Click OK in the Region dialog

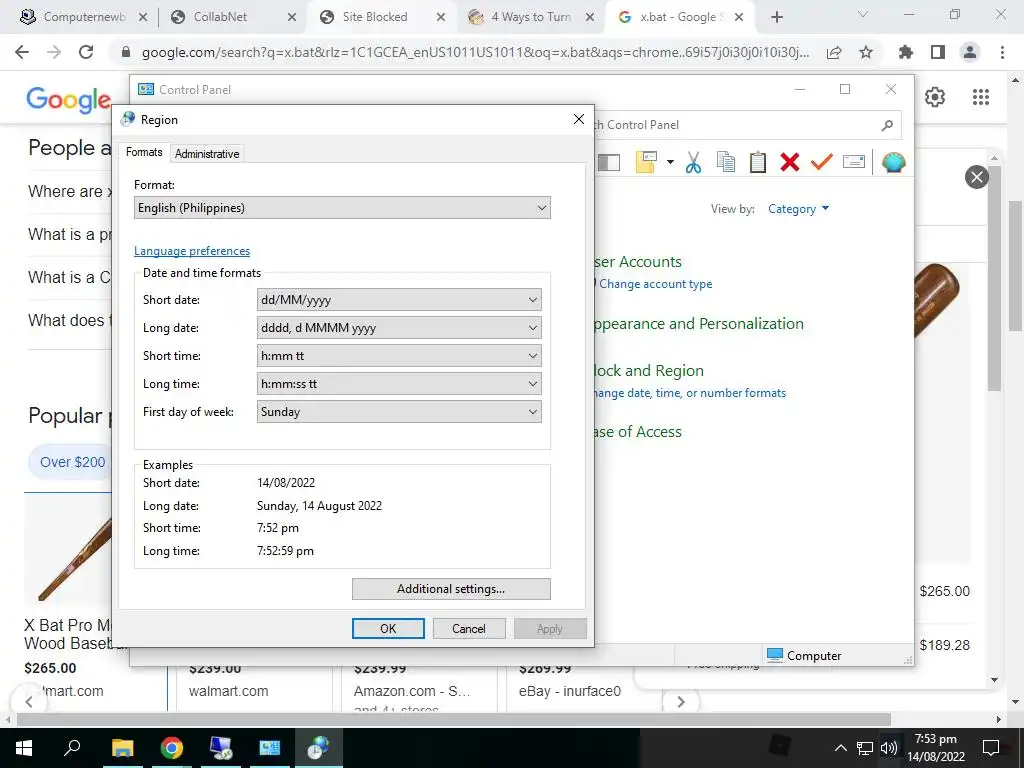pos(388,628)
